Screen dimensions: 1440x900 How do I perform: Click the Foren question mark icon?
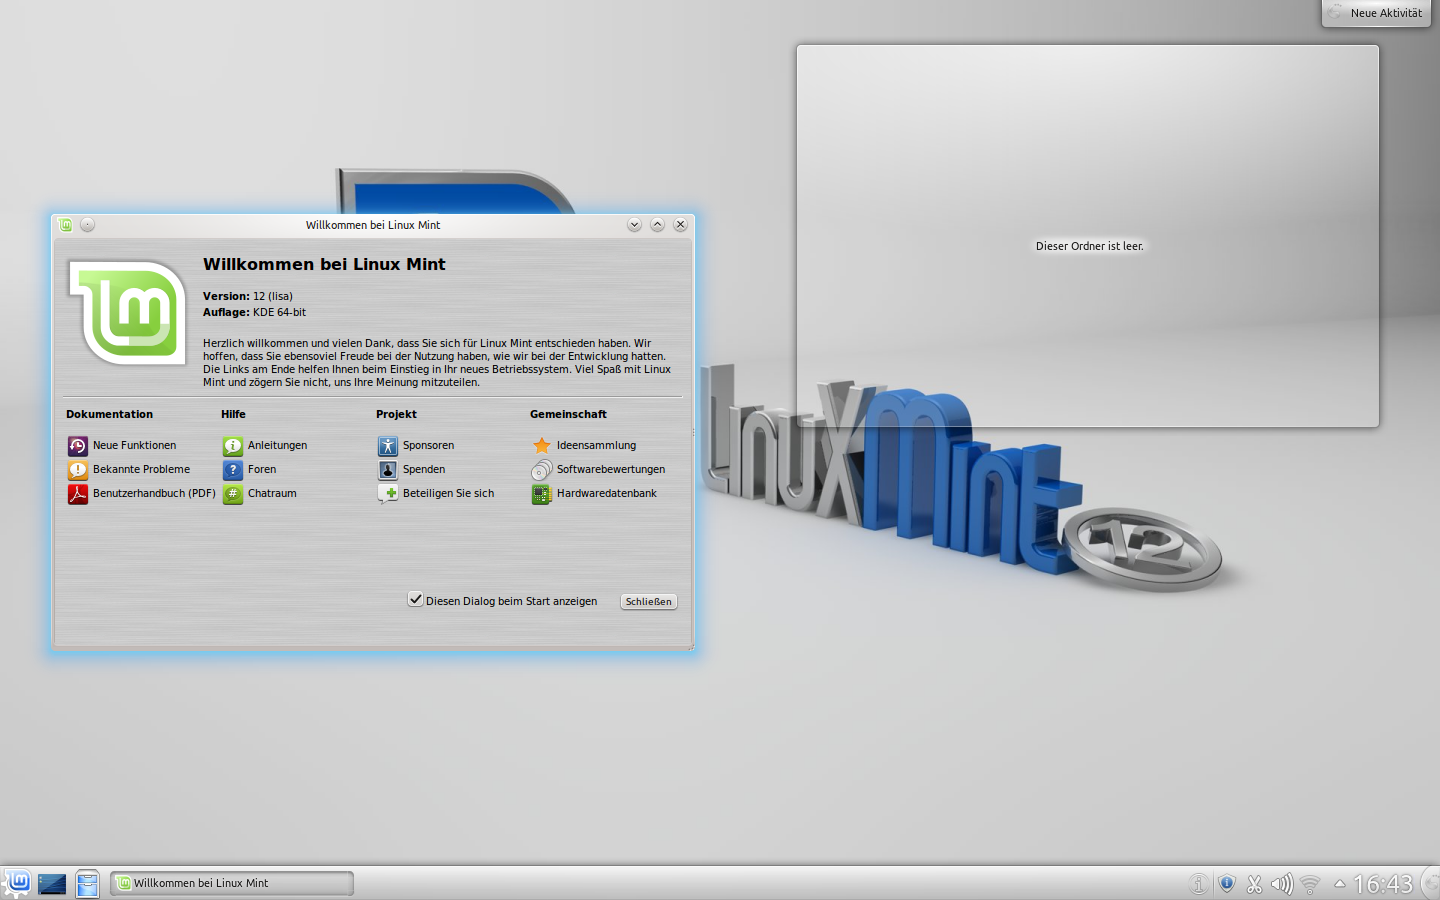233,470
